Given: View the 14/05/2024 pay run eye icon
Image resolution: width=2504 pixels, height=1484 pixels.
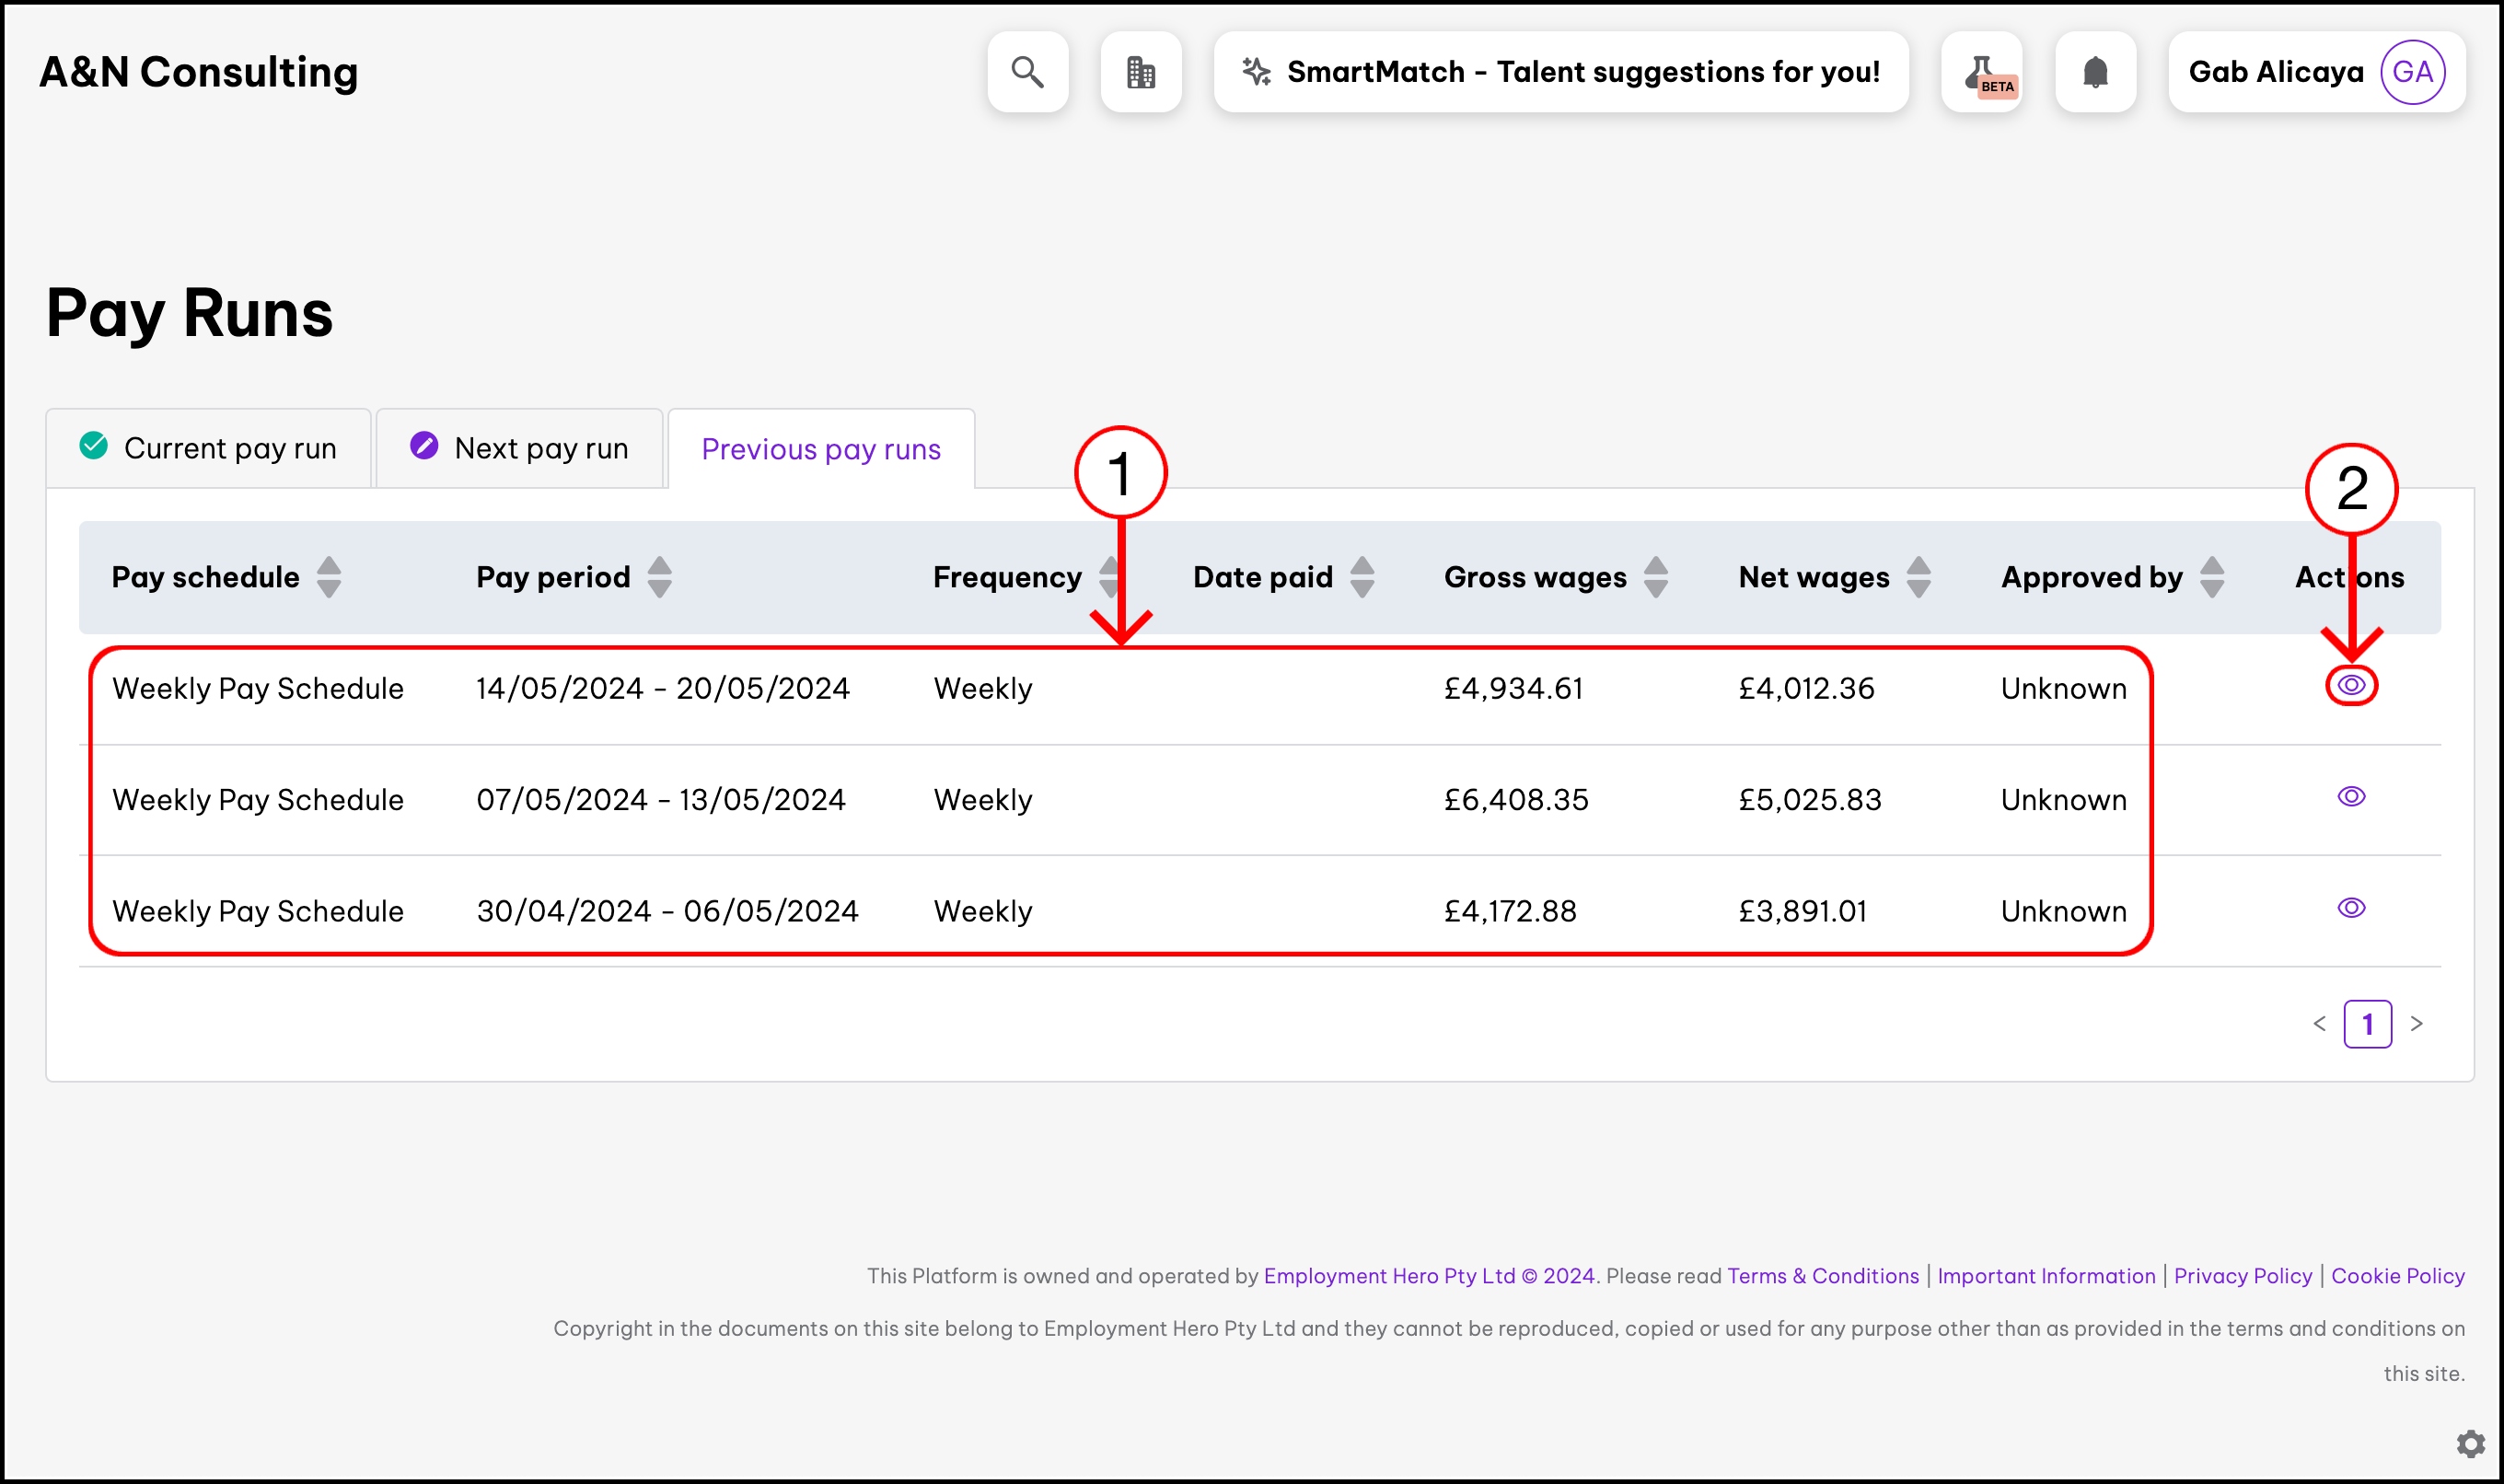Looking at the screenshot, I should click(x=2351, y=685).
